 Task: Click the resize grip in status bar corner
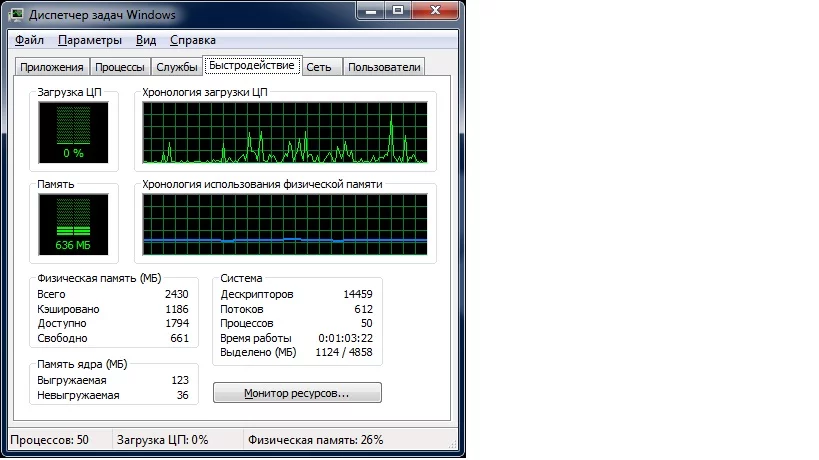point(453,444)
